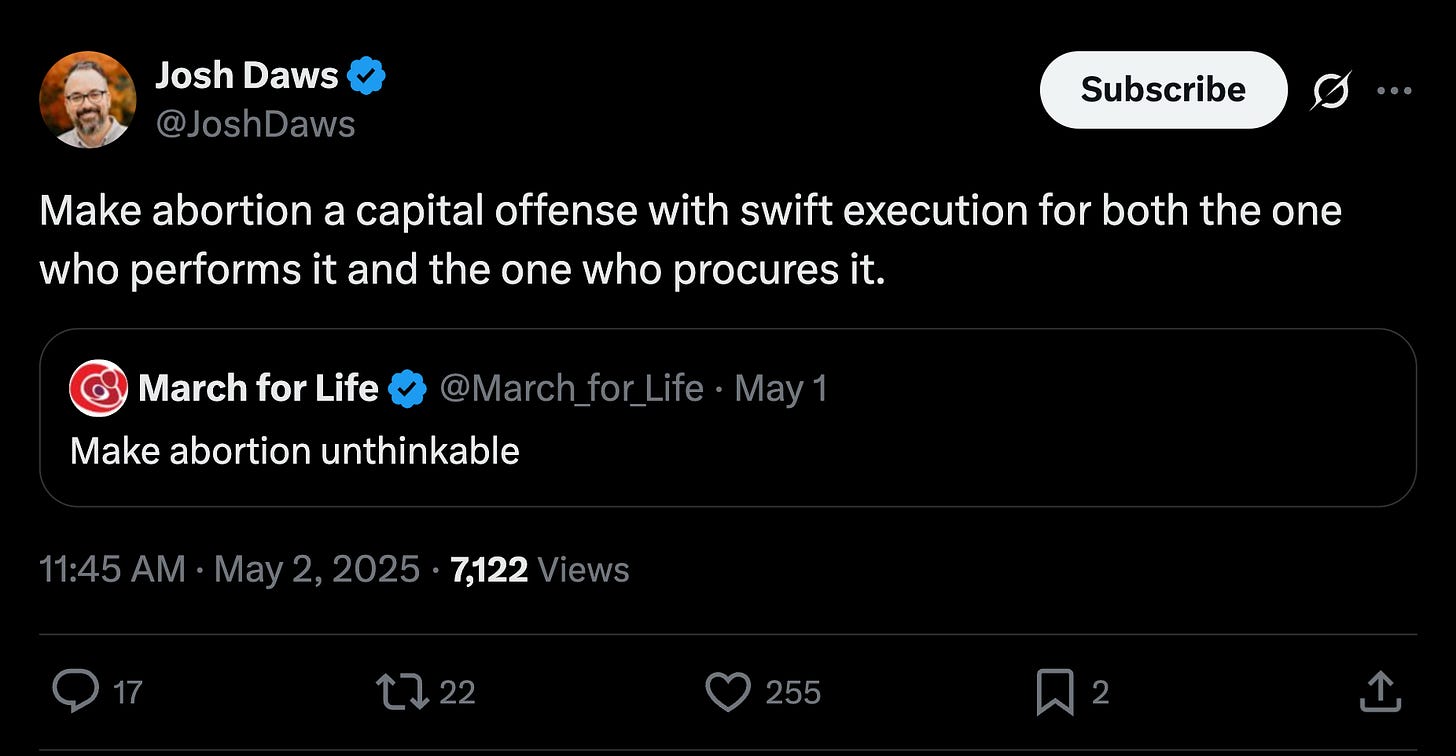Open replies by clicking the reply icon
Image resolution: width=1456 pixels, height=756 pixels.
pos(78,691)
